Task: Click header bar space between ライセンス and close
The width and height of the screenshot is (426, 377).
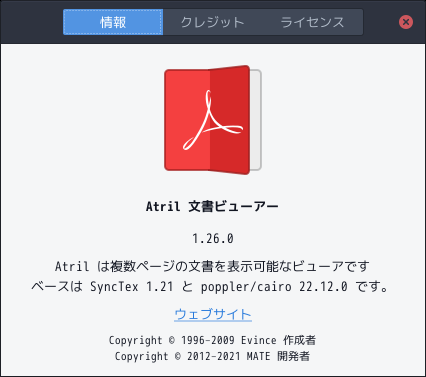Action: (381, 22)
